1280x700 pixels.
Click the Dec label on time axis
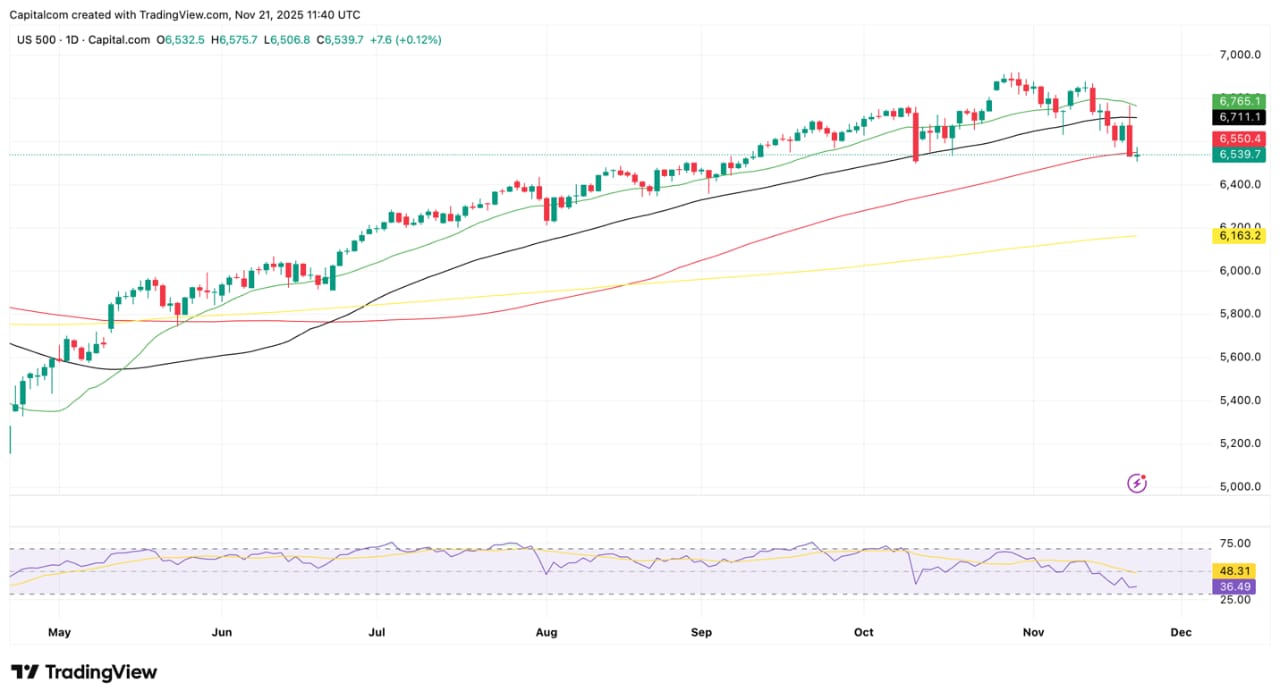(x=1181, y=632)
